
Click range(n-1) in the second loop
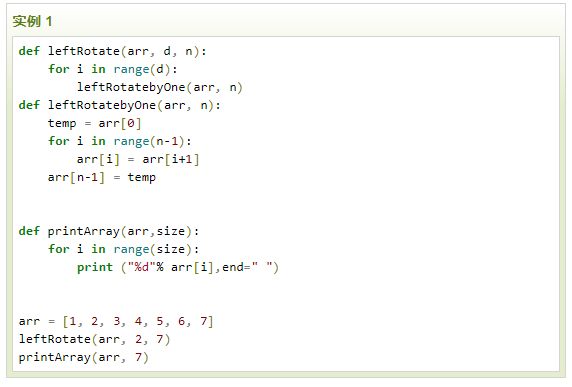149,141
